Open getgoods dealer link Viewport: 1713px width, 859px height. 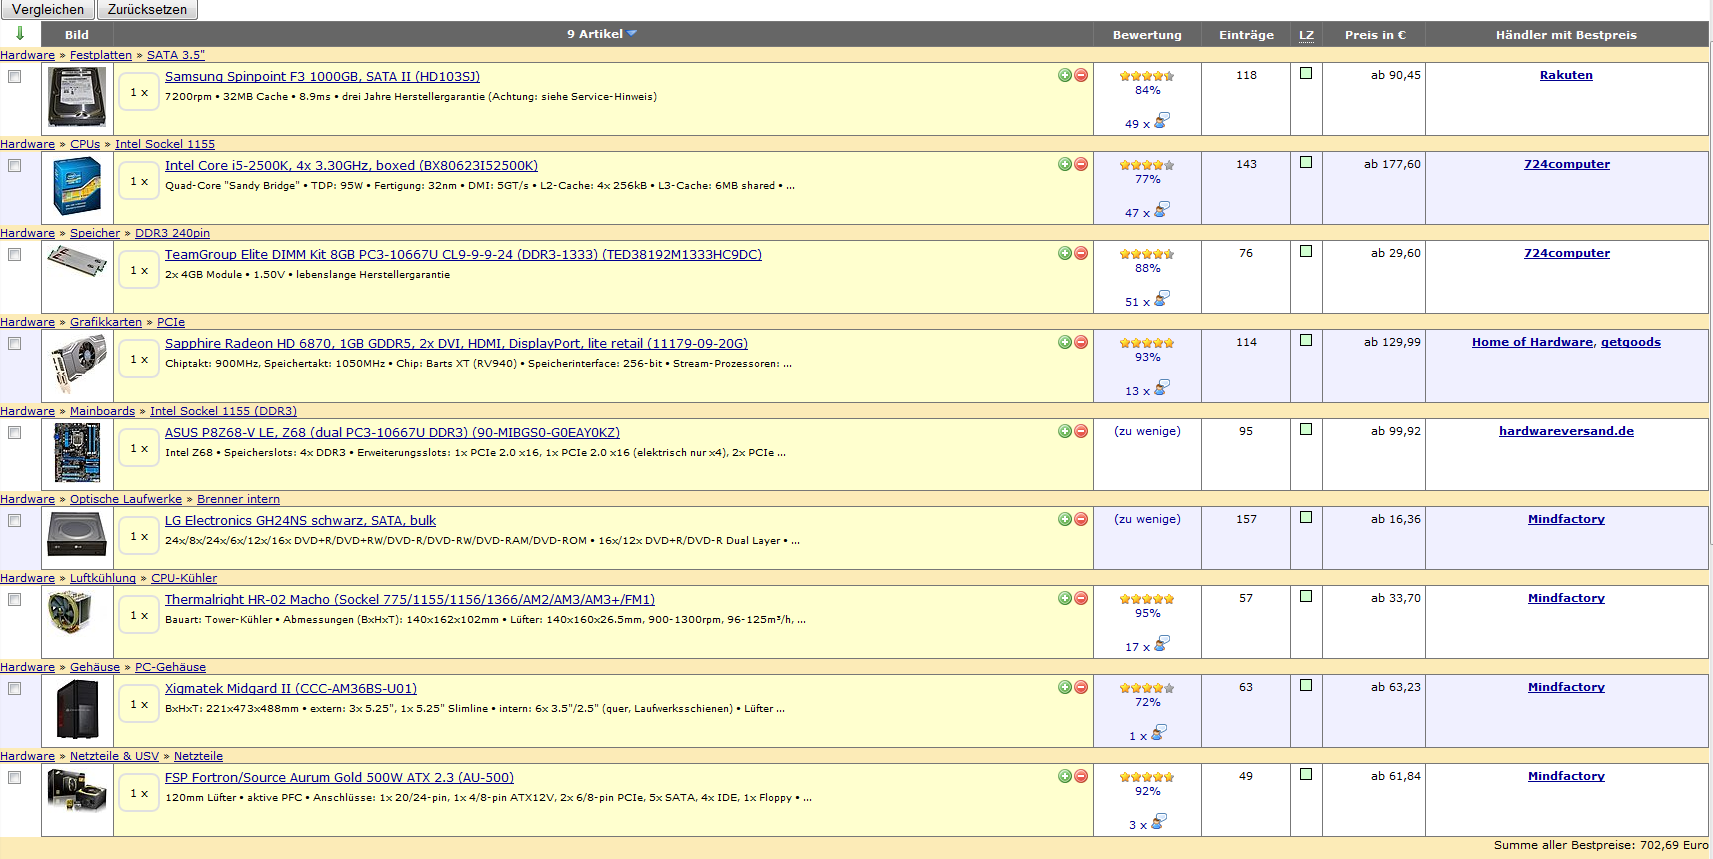1630,342
